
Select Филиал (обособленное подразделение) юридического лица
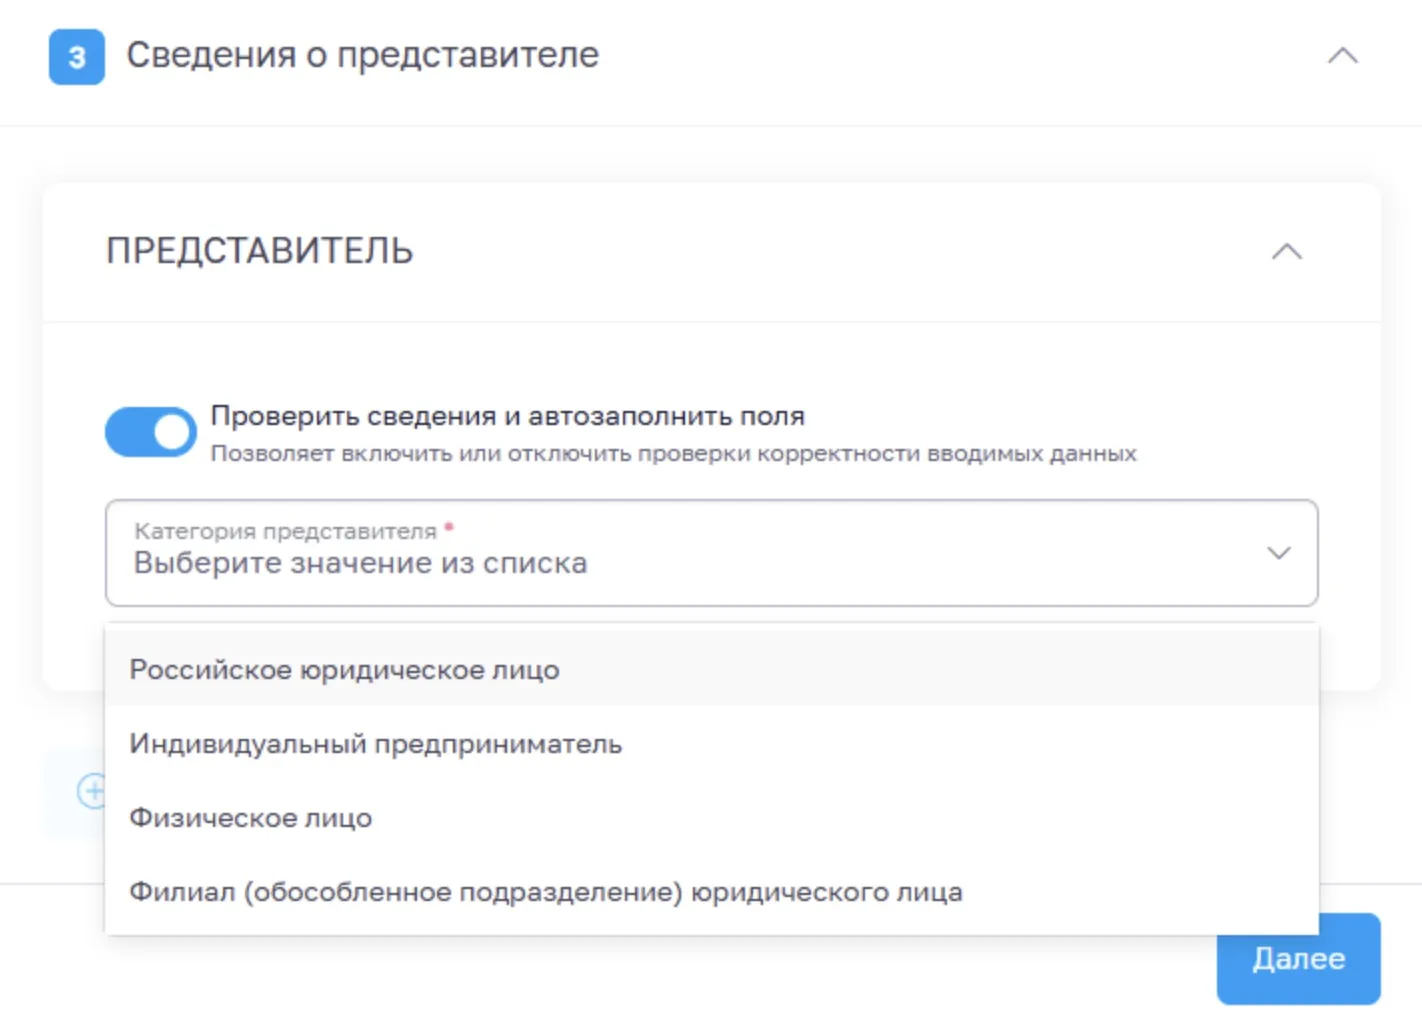click(x=545, y=892)
